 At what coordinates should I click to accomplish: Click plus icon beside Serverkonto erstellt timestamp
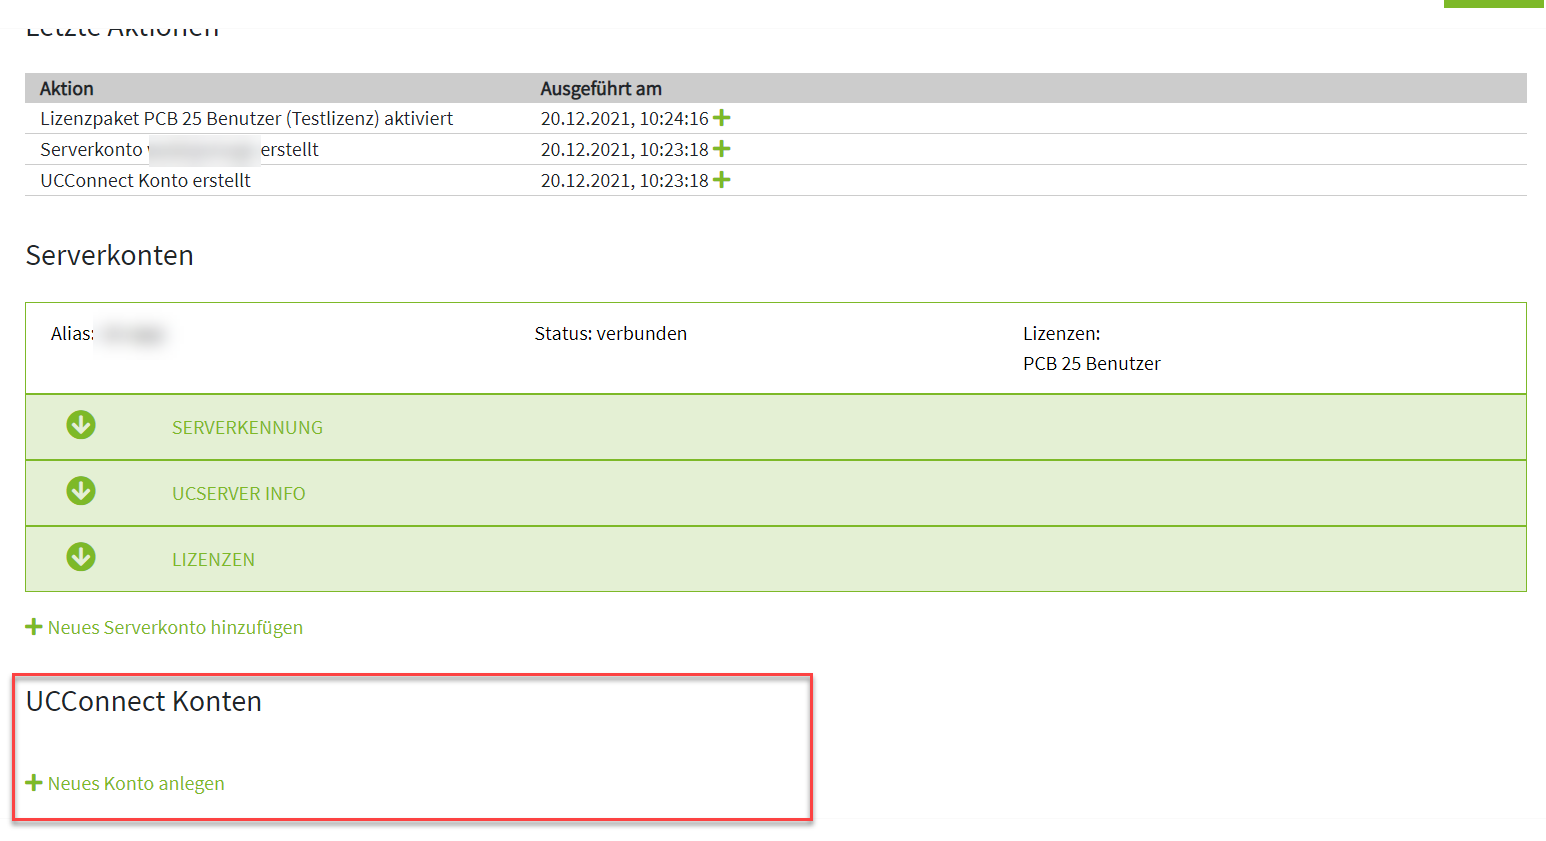(x=721, y=149)
